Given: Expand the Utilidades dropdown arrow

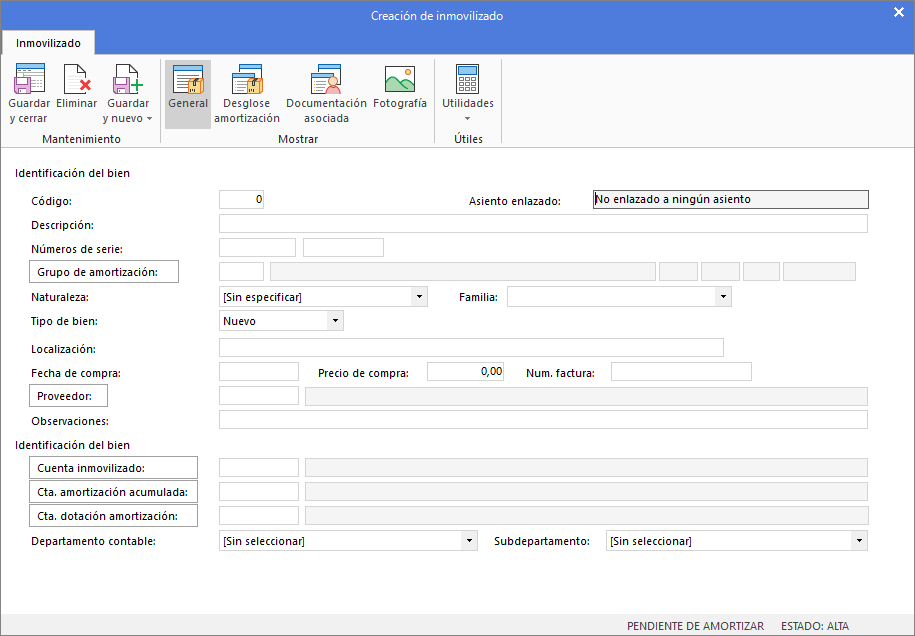Looking at the screenshot, I should 467,118.
